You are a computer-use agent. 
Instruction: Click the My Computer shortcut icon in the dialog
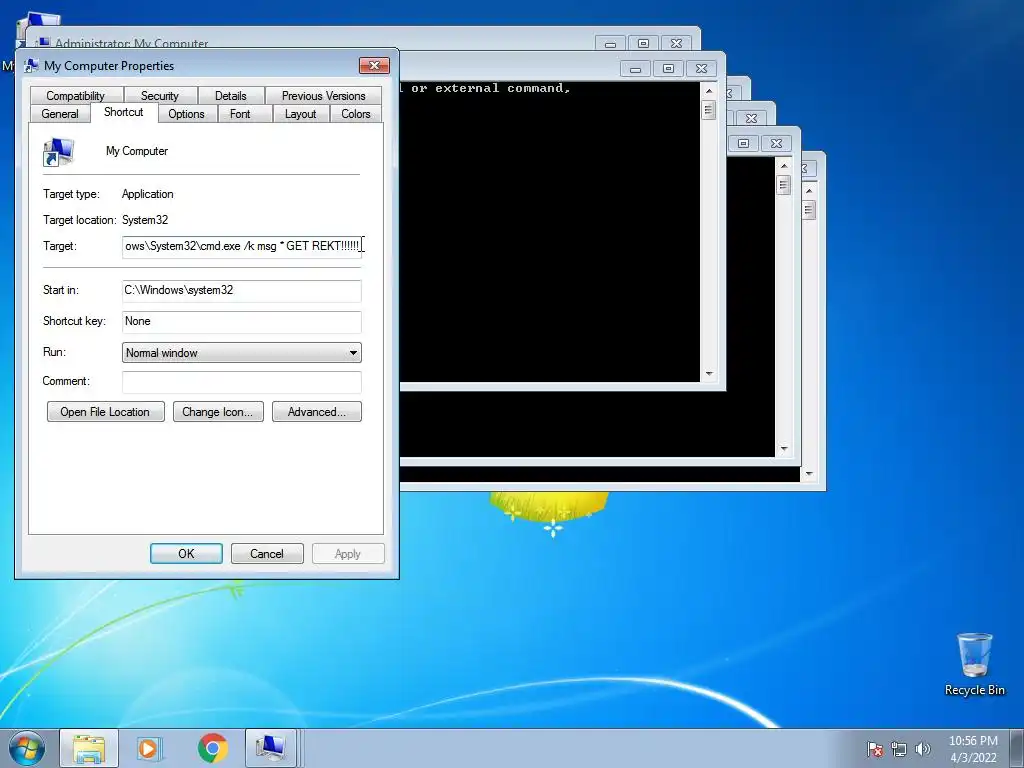[58, 152]
